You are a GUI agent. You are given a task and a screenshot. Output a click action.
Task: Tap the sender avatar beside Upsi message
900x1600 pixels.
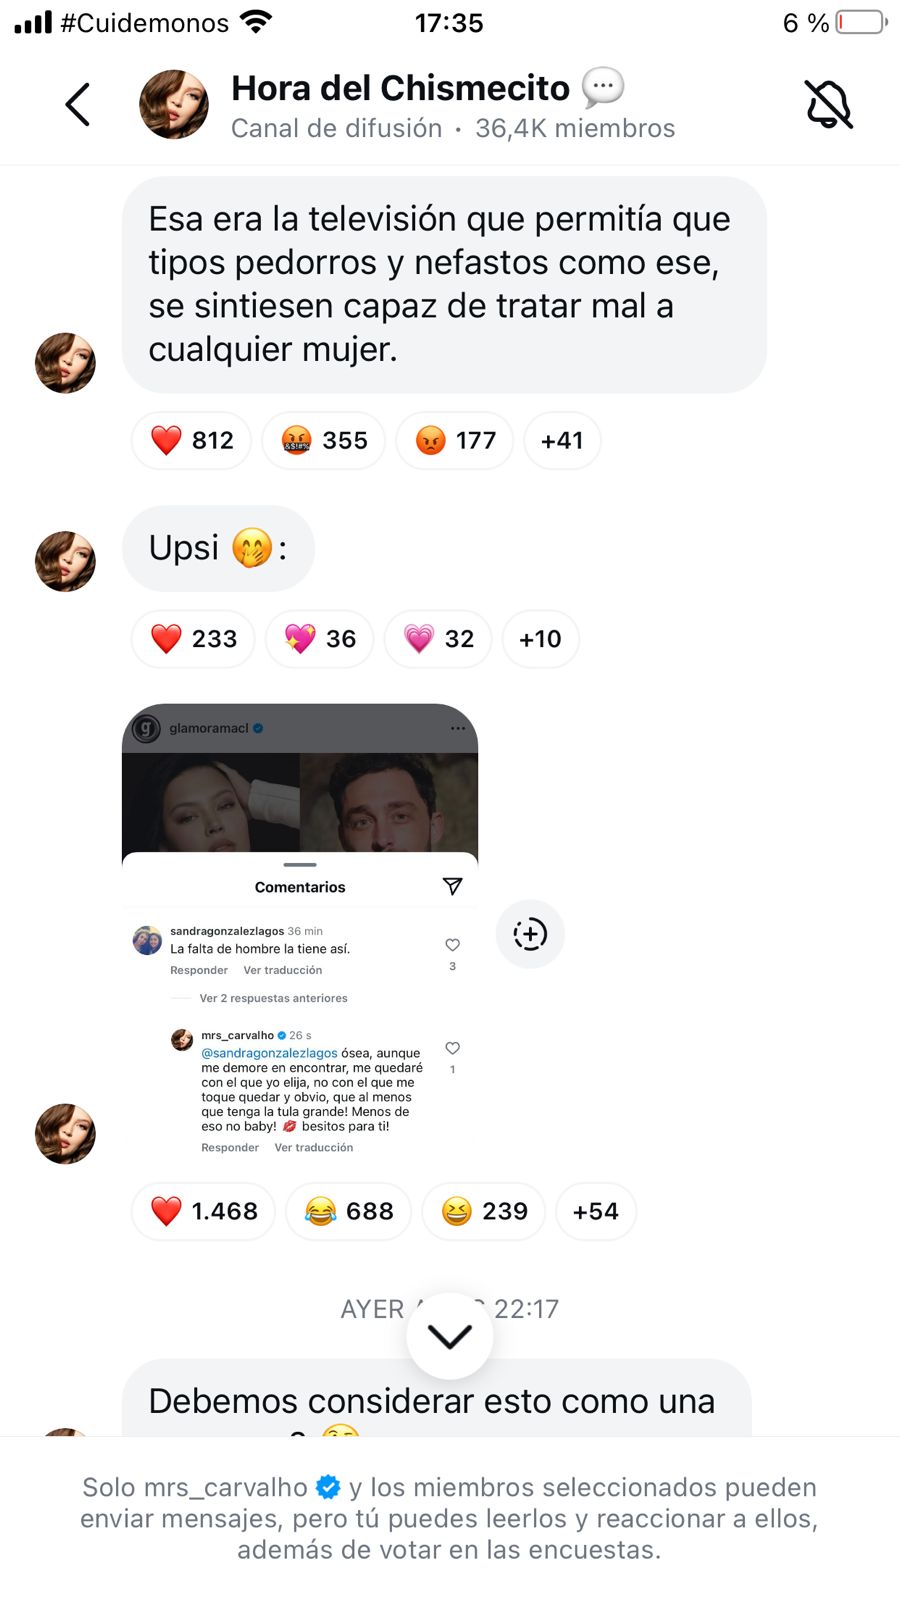click(65, 561)
